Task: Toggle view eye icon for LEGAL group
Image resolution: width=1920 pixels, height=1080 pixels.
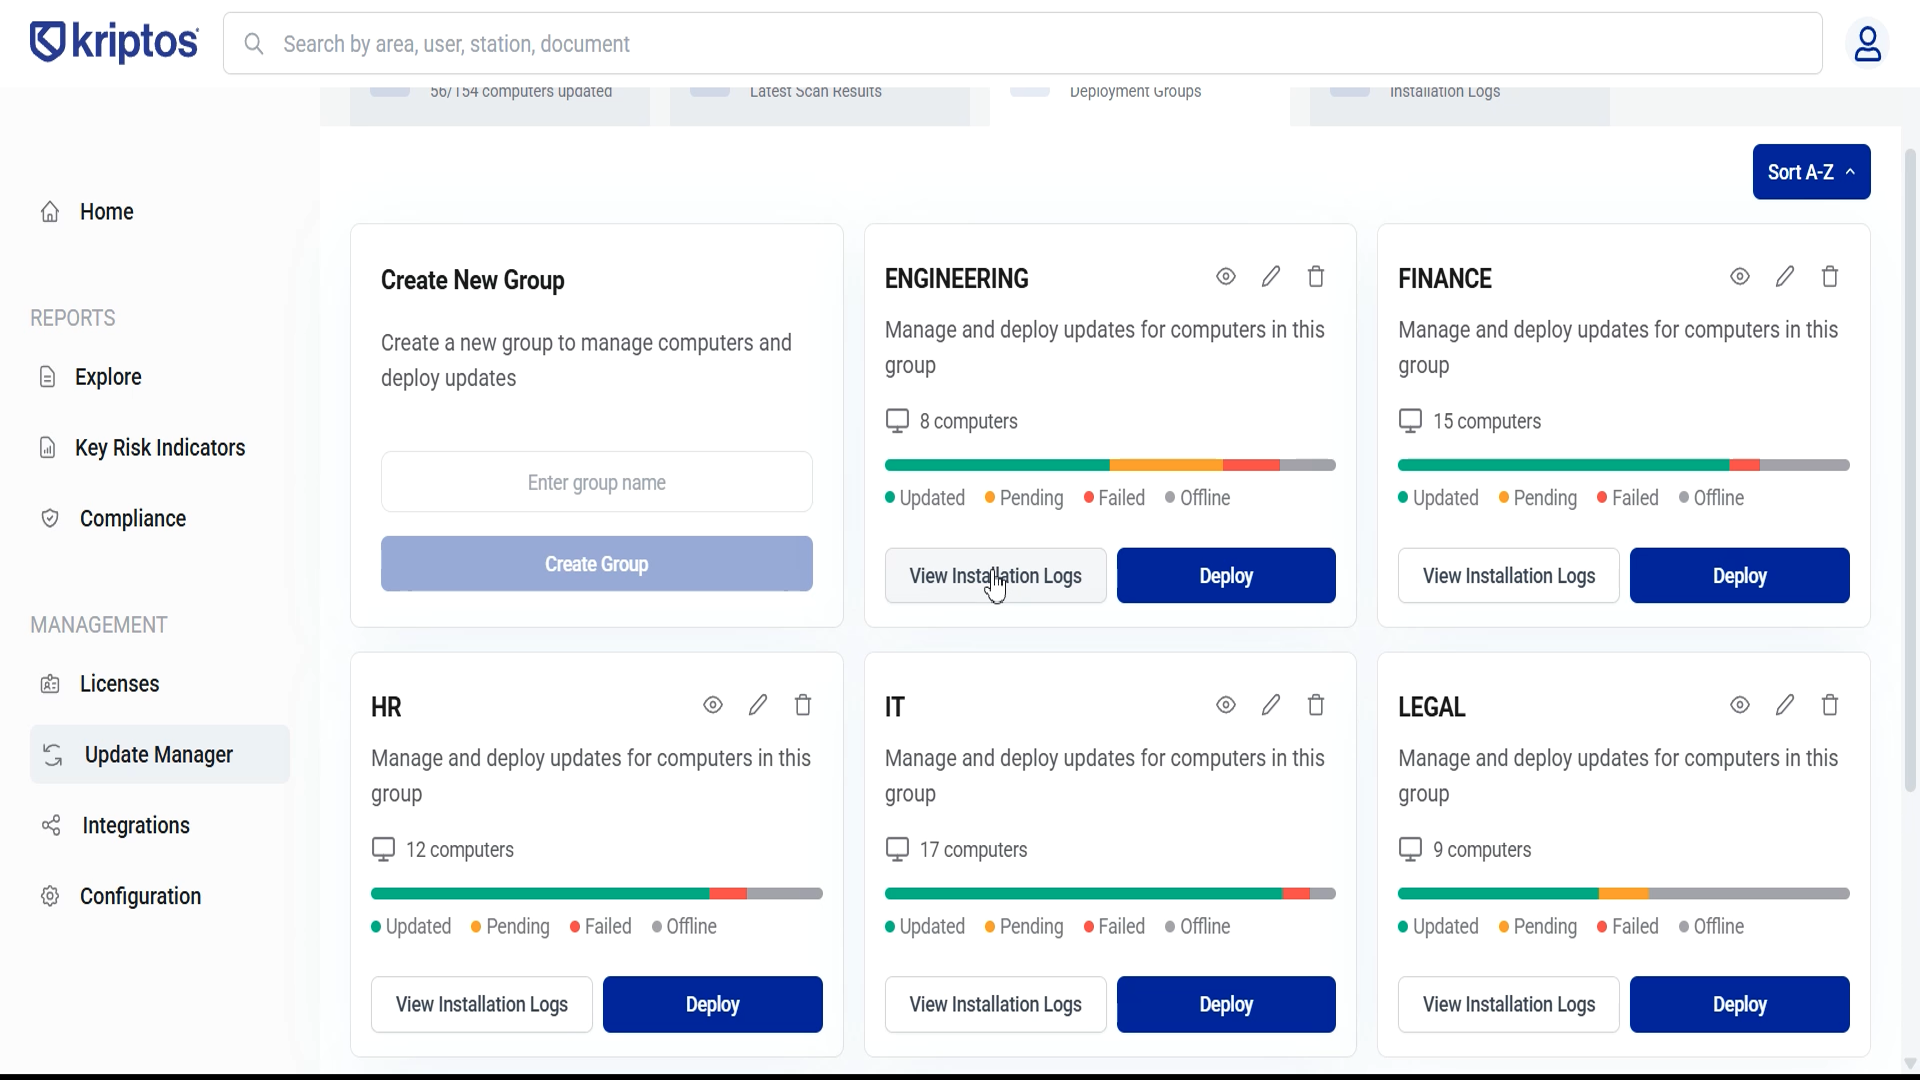Action: tap(1740, 705)
